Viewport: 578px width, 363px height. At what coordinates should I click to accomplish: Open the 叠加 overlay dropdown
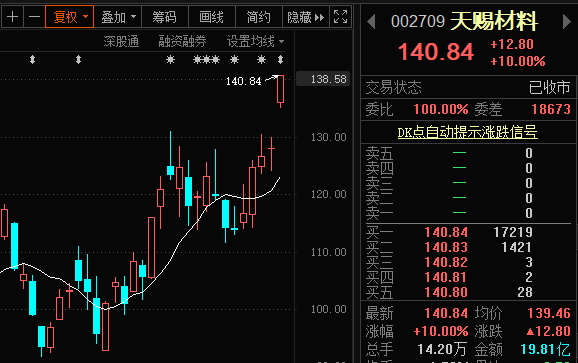pos(118,17)
